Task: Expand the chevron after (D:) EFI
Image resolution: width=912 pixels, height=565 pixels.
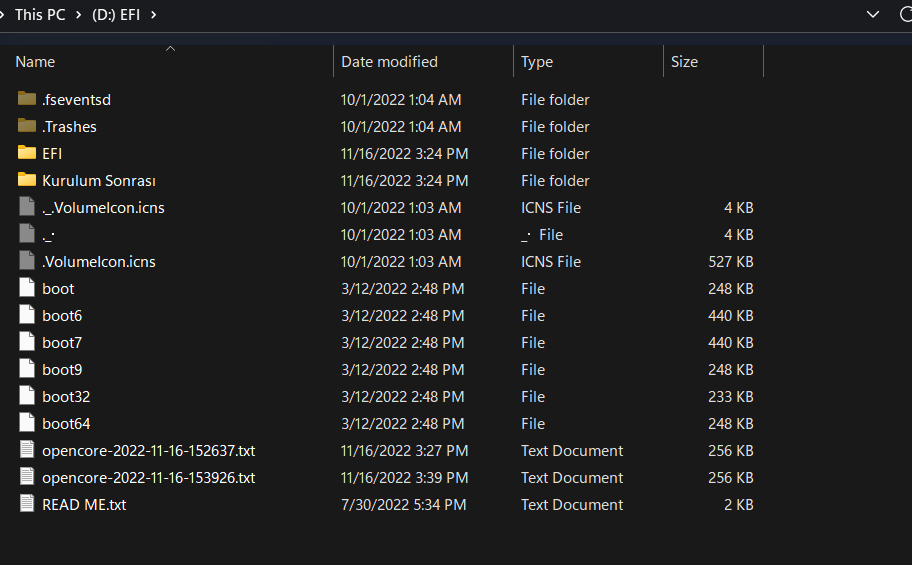Action: (153, 15)
